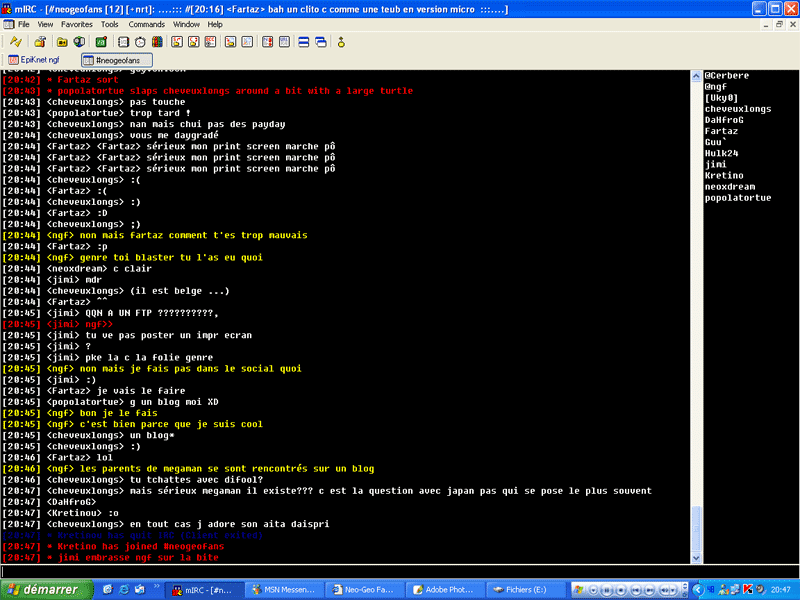This screenshot has width=800, height=600.
Task: Click the Connect lightning bolt toolbar icon
Action: click(16, 42)
